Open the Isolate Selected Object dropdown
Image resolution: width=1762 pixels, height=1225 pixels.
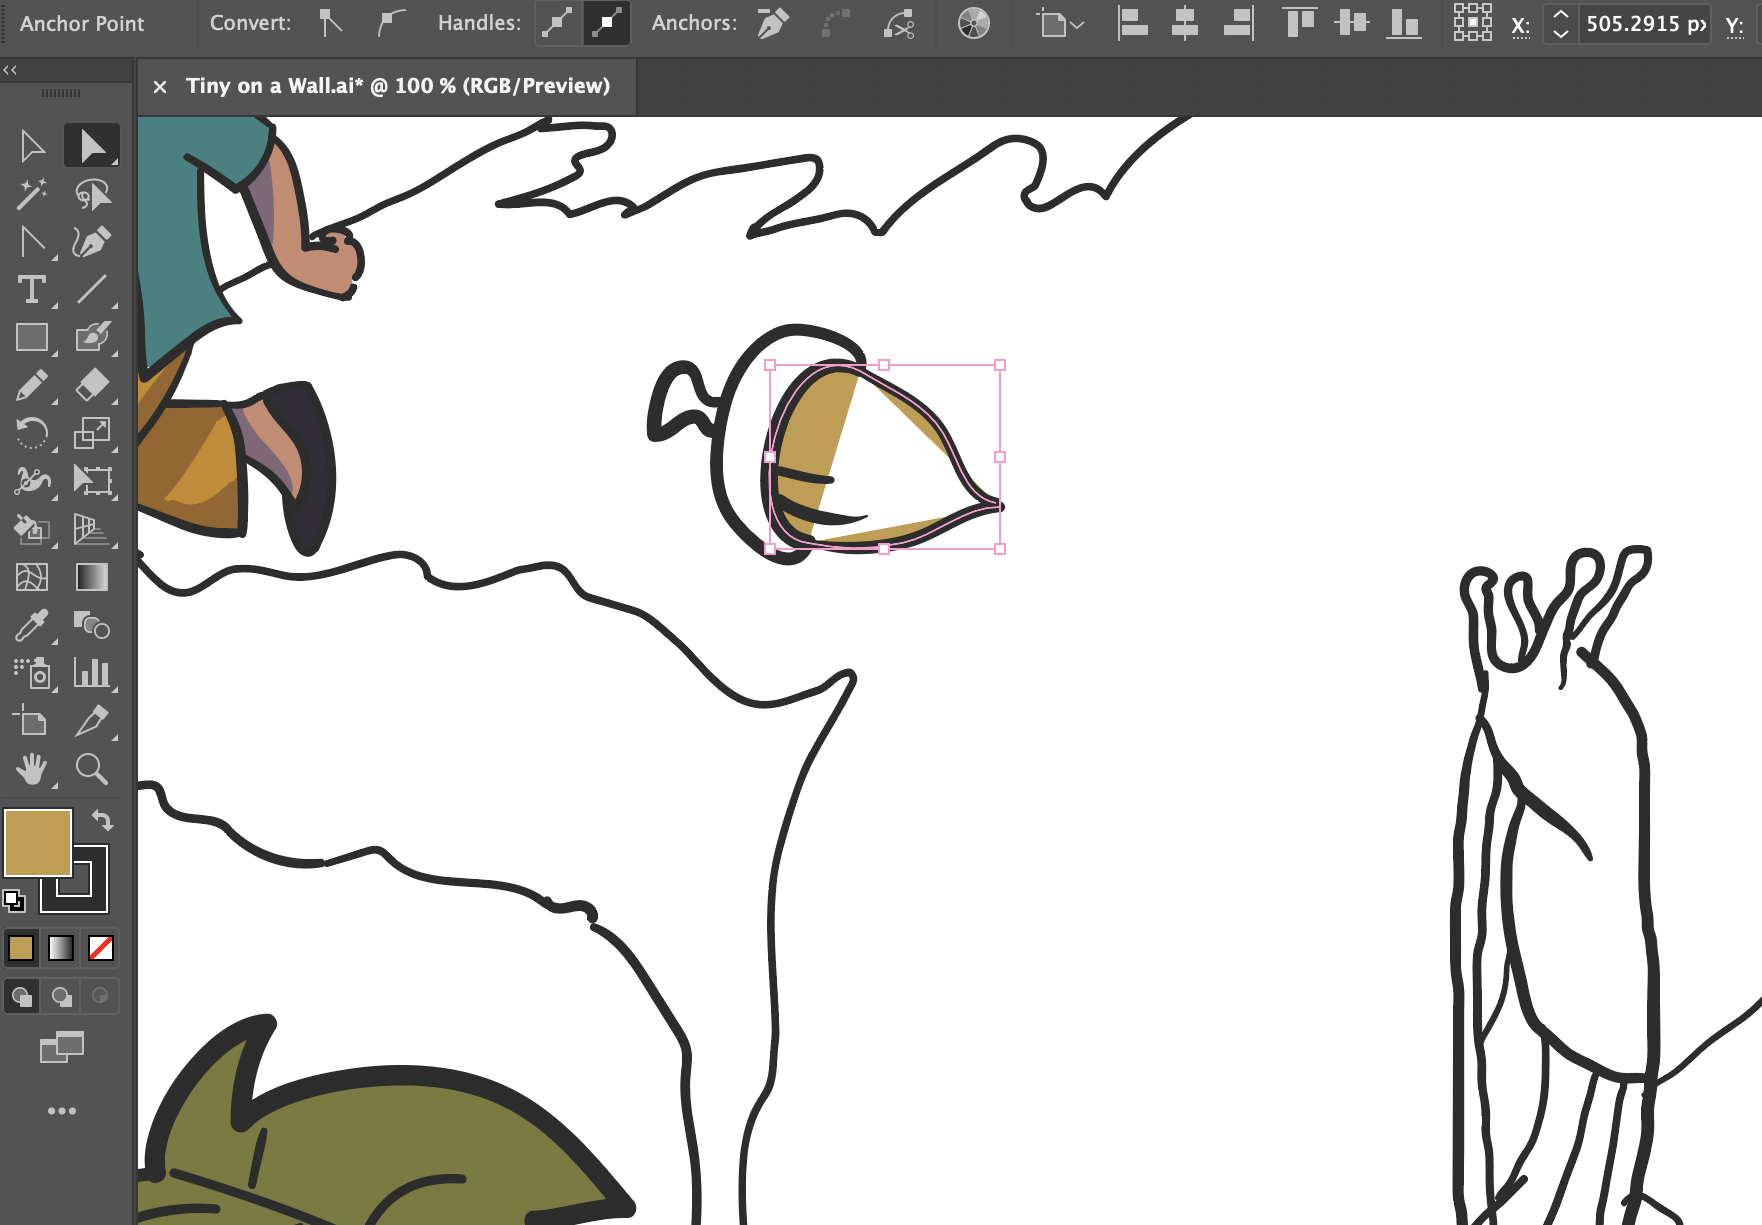point(1060,22)
